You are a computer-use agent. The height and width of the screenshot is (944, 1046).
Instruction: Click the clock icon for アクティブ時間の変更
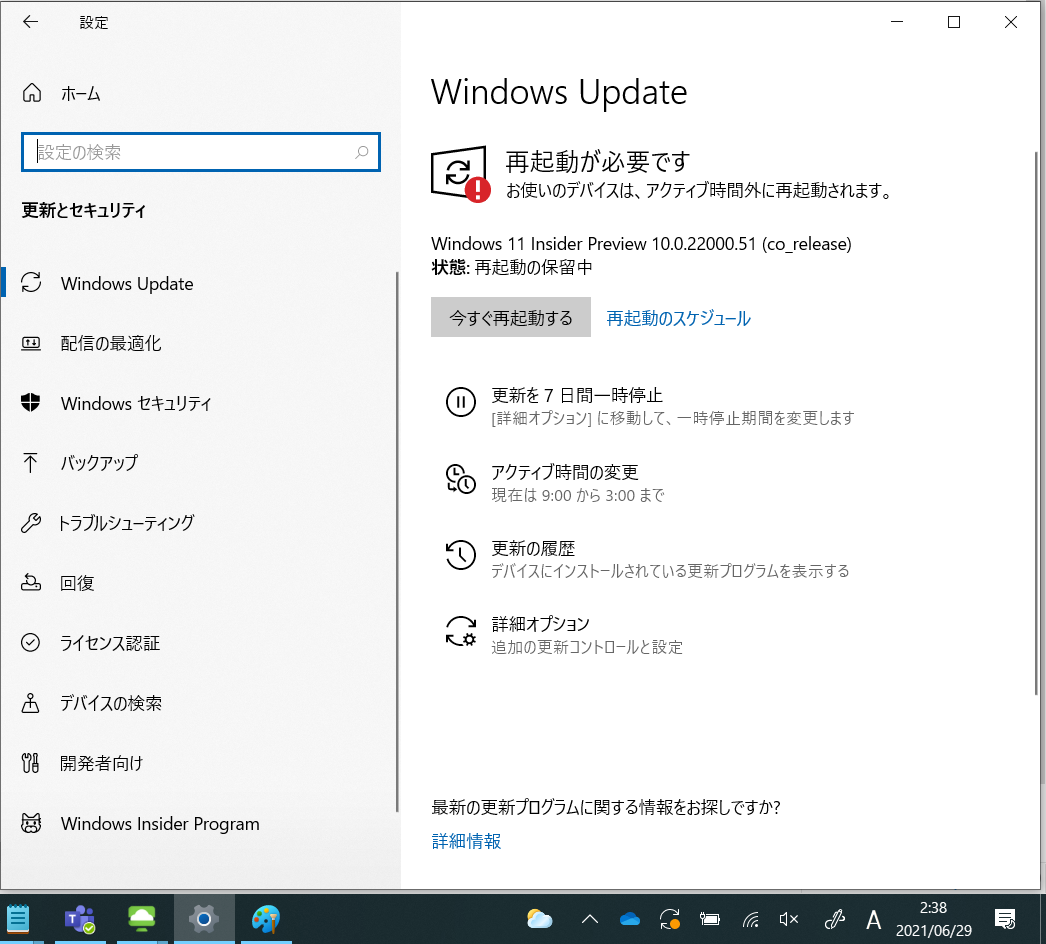tap(460, 478)
